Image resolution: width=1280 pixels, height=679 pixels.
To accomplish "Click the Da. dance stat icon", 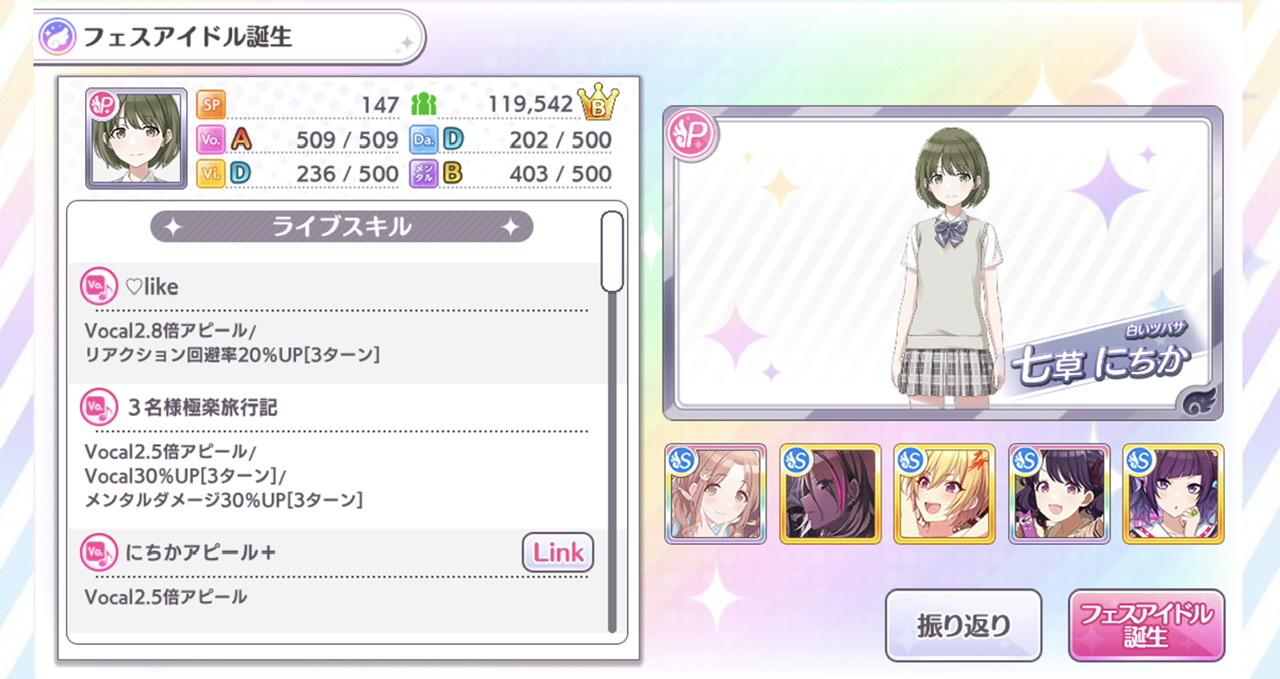I will tap(424, 139).
